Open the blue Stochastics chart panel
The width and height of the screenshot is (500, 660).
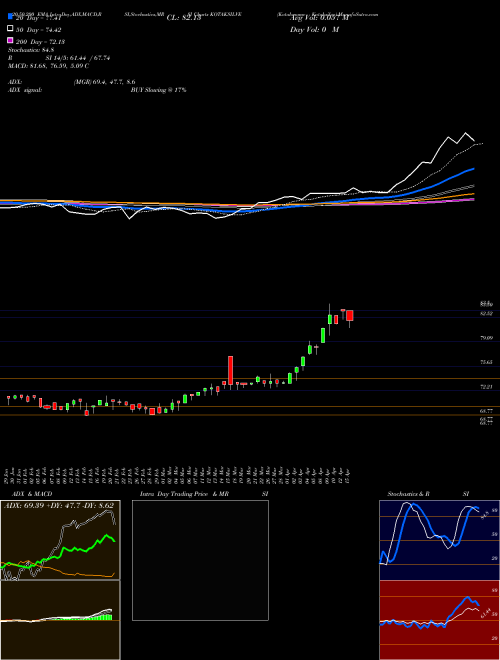[x=439, y=540]
